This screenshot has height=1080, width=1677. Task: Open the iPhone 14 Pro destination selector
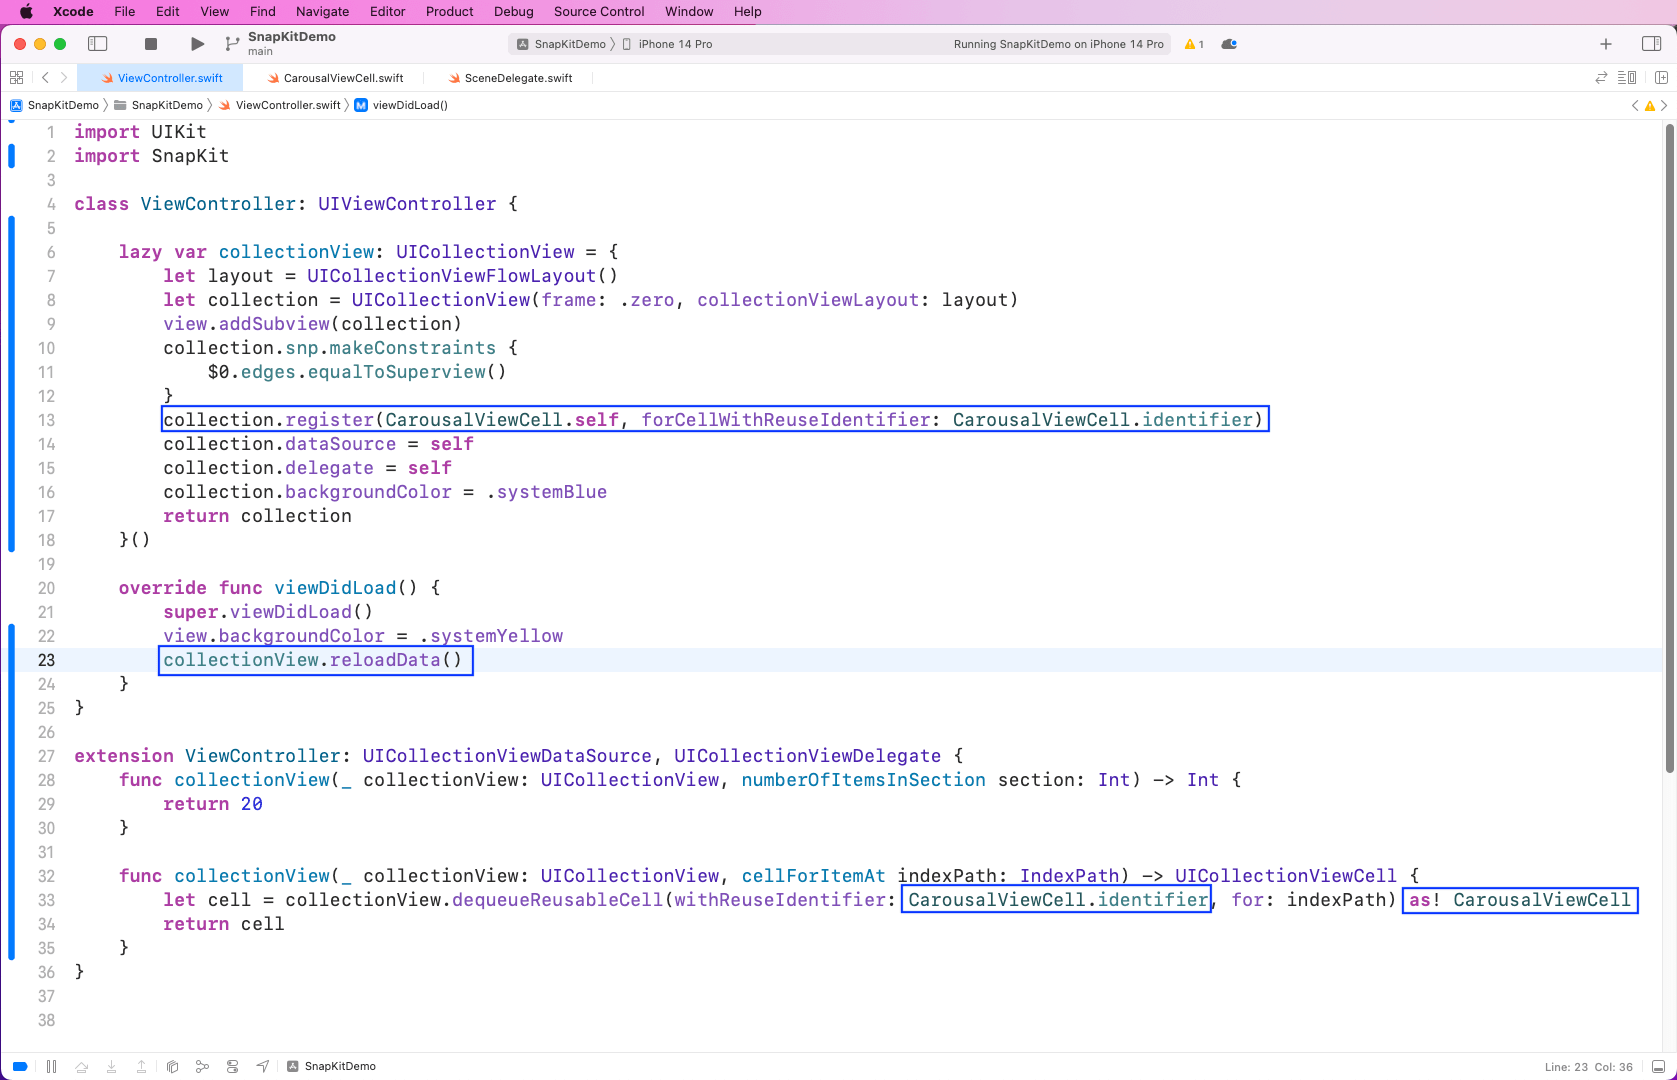click(x=675, y=44)
